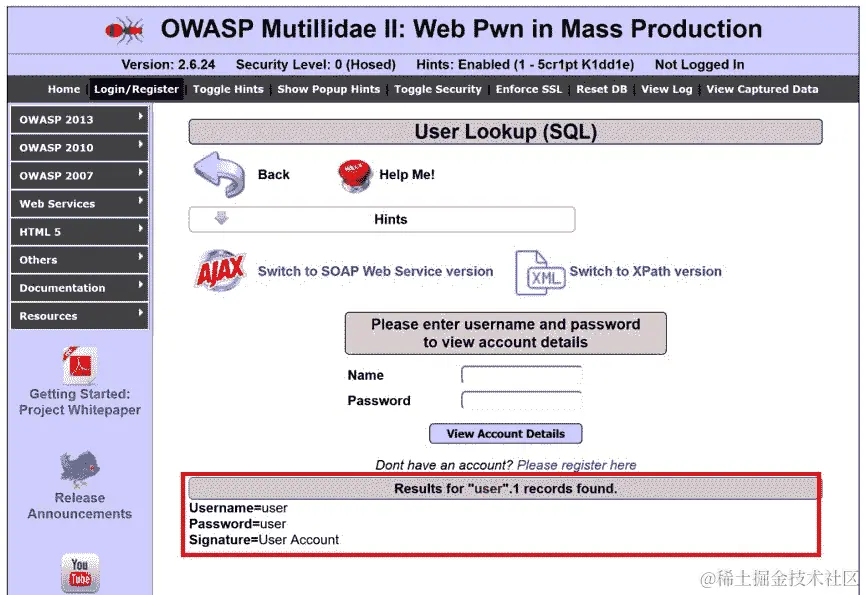Open the YouTube icon in sidebar
Viewport: 866px width, 595px height.
pos(80,572)
